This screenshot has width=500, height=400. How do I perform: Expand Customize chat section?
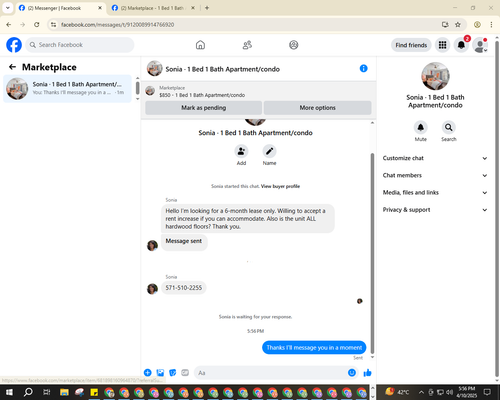click(435, 158)
